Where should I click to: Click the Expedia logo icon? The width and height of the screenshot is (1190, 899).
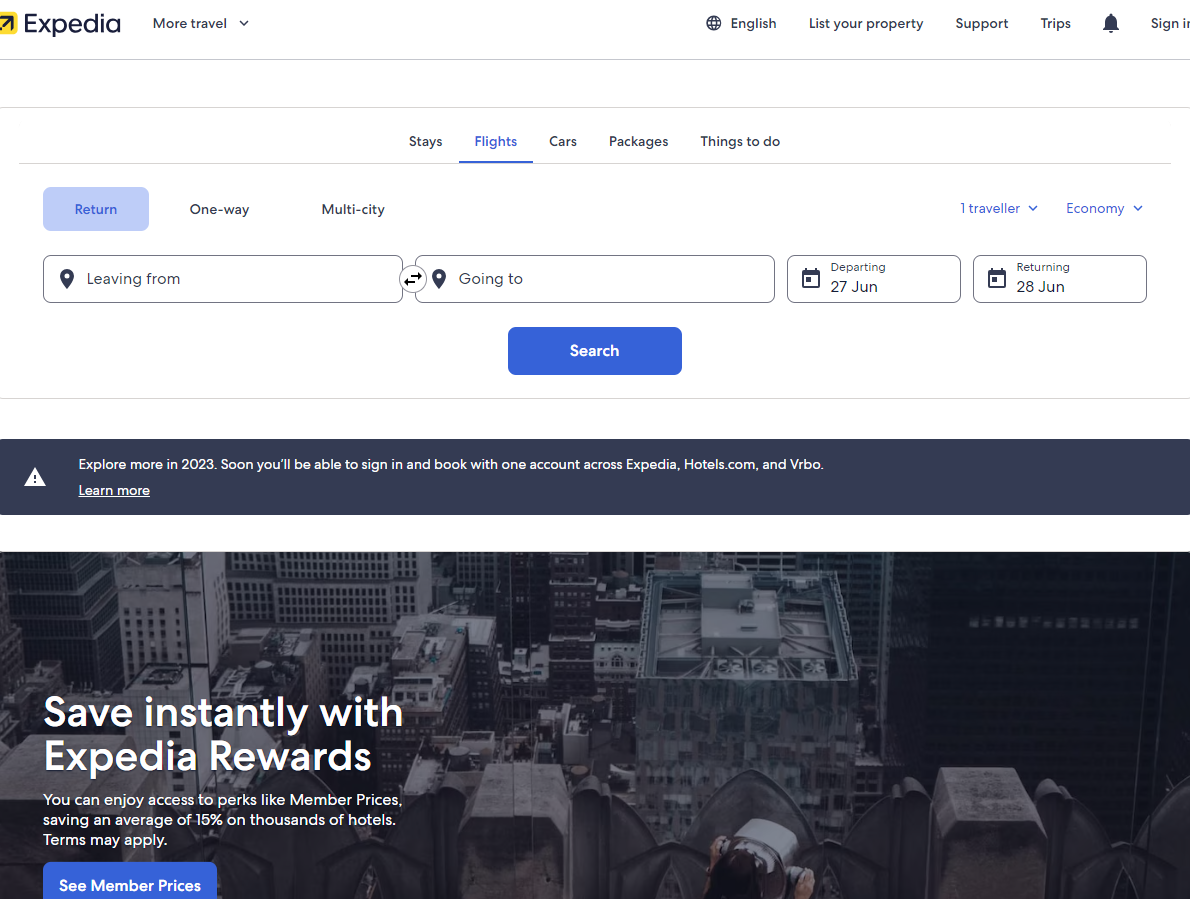pos(8,23)
